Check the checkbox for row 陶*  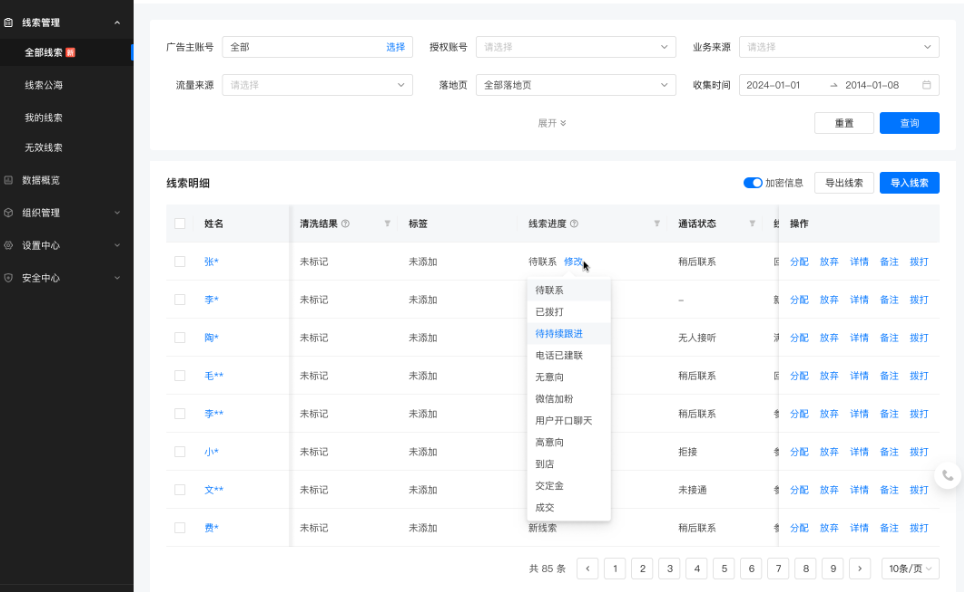pyautogui.click(x=180, y=338)
